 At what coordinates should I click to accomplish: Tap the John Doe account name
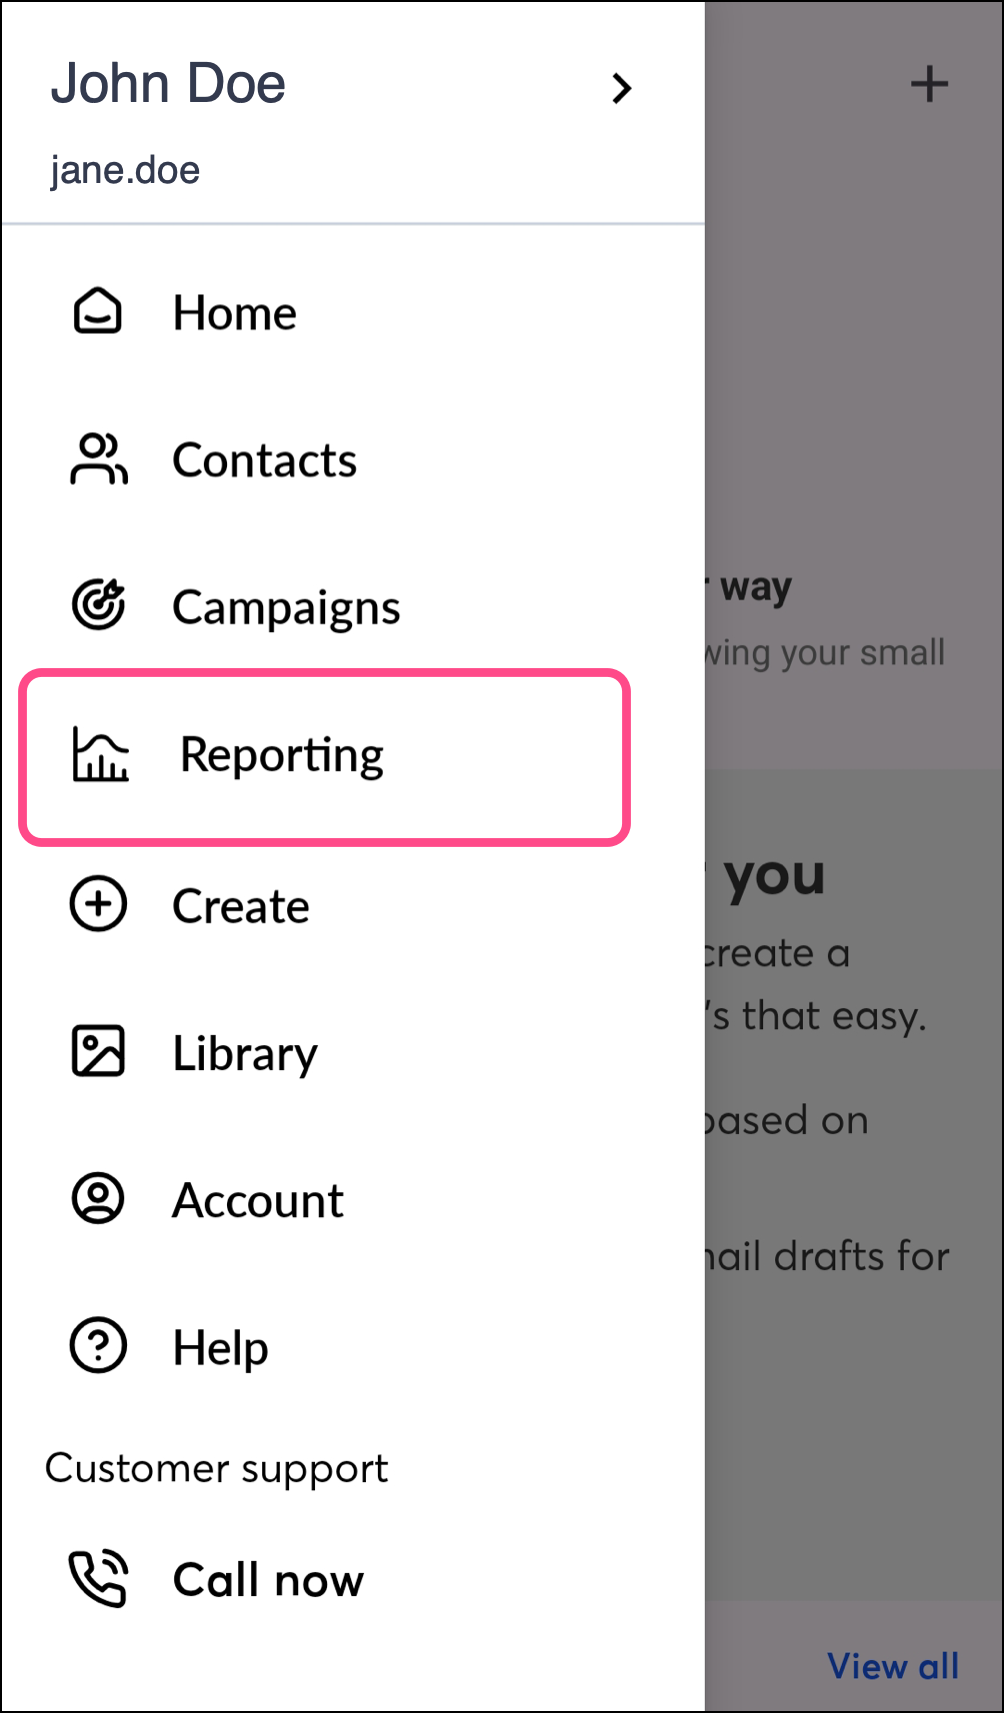pos(168,83)
